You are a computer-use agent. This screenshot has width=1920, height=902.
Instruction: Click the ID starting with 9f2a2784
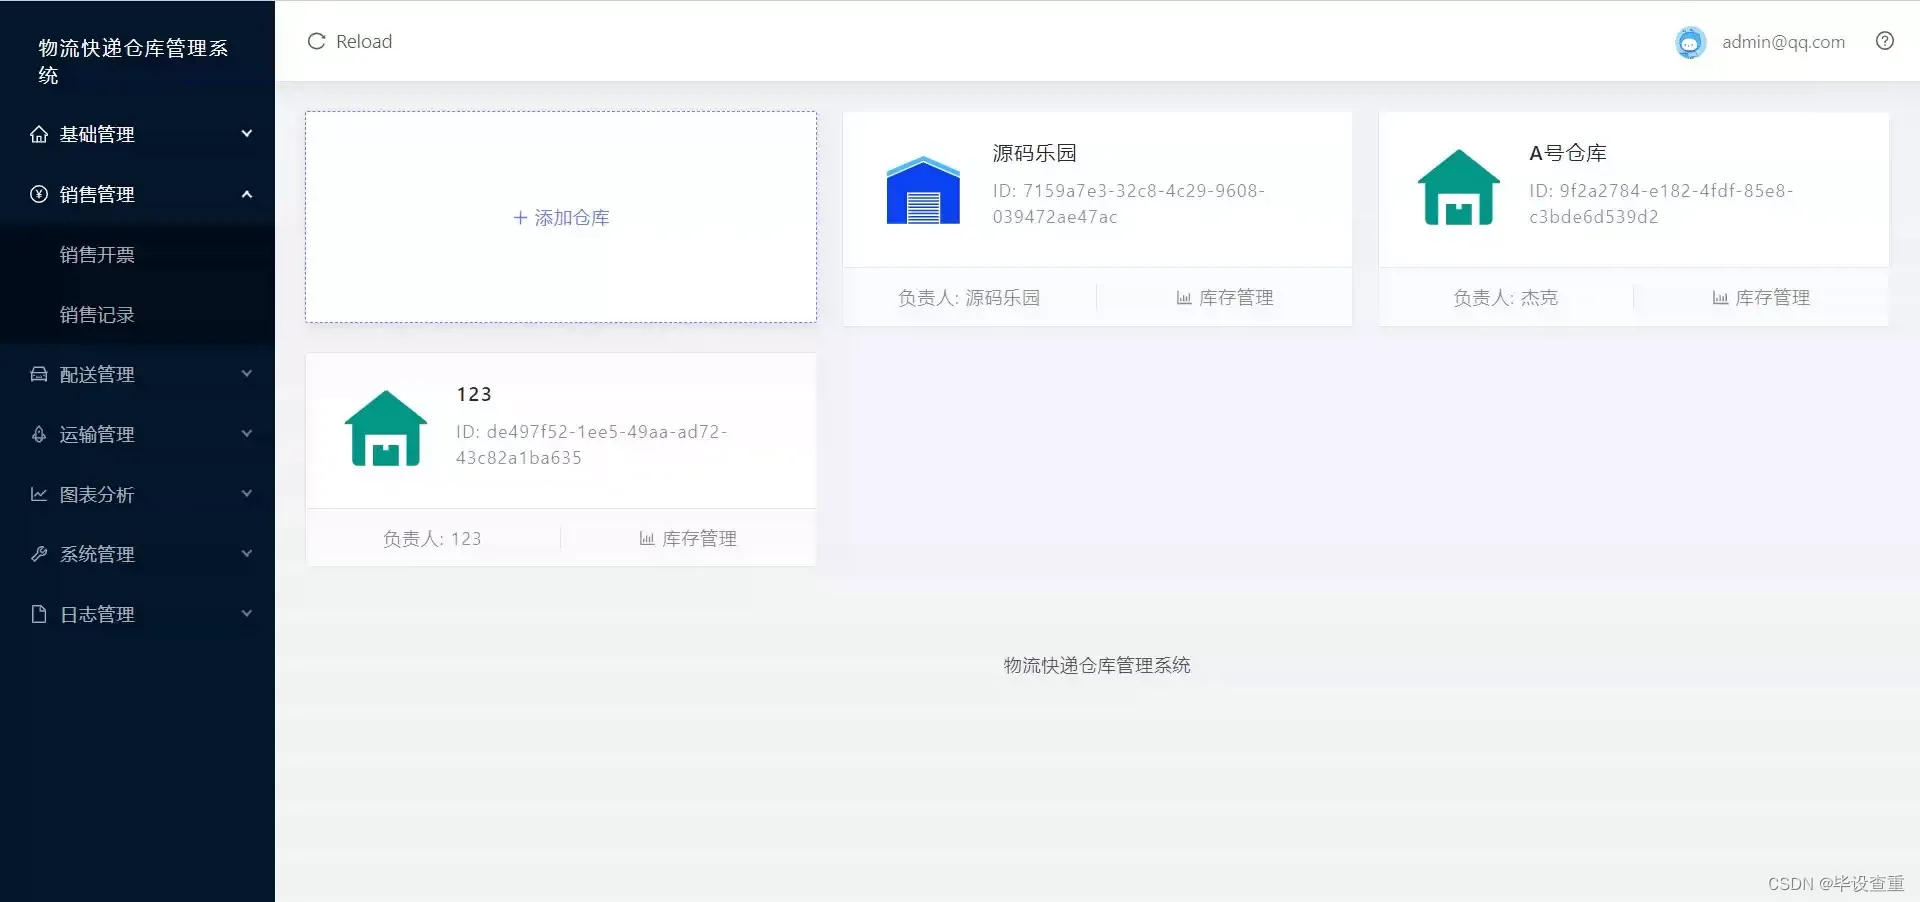tap(1661, 203)
